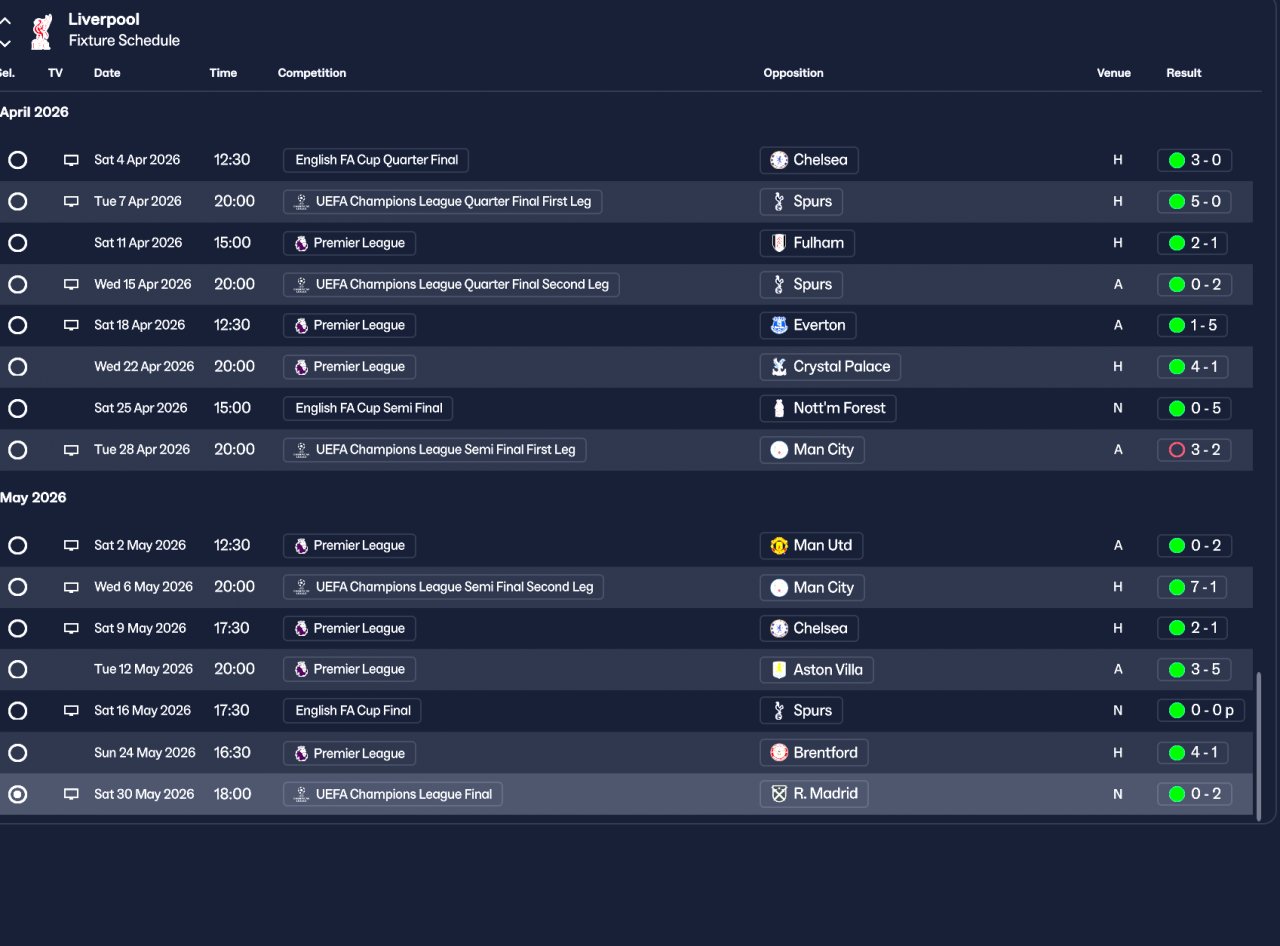This screenshot has height=946, width=1280.
Task: Select the Sat 25 Apr 2026 fixture radio
Action: (x=17, y=408)
